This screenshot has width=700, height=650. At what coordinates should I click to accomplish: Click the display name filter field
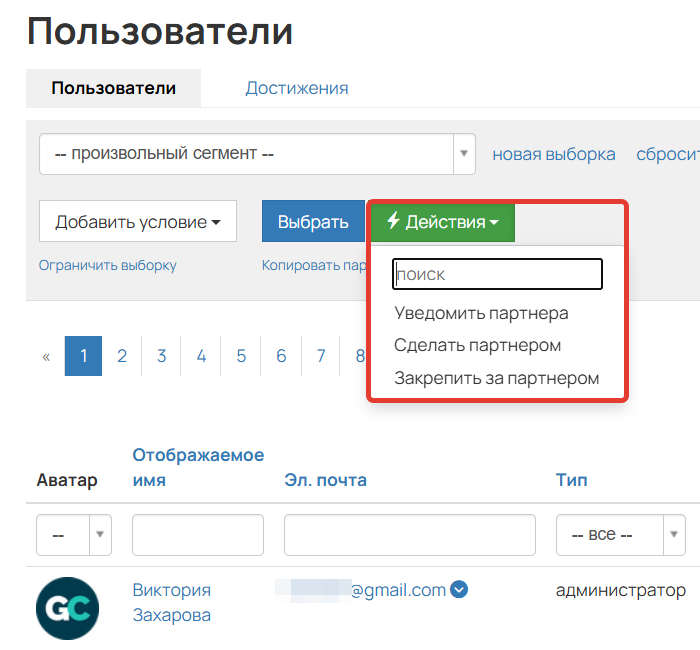coord(198,535)
